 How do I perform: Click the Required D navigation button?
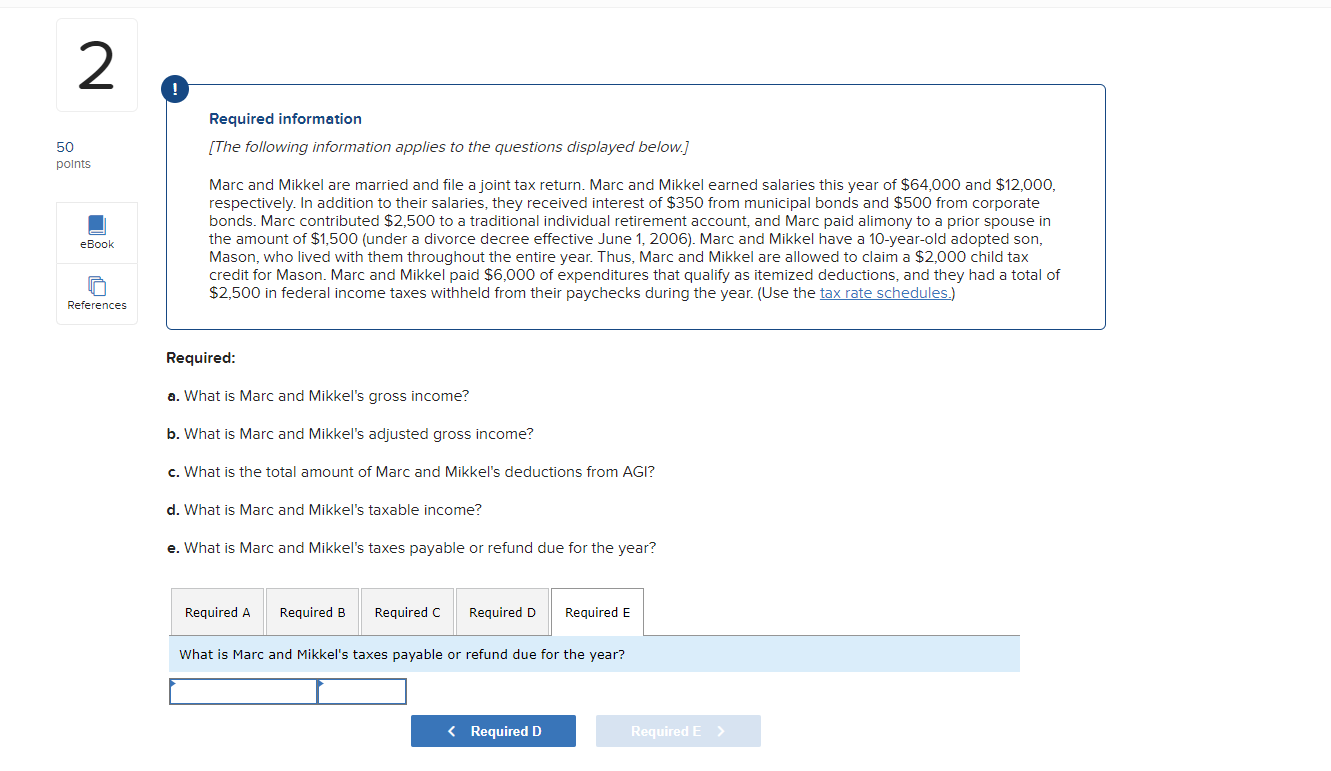(493, 730)
